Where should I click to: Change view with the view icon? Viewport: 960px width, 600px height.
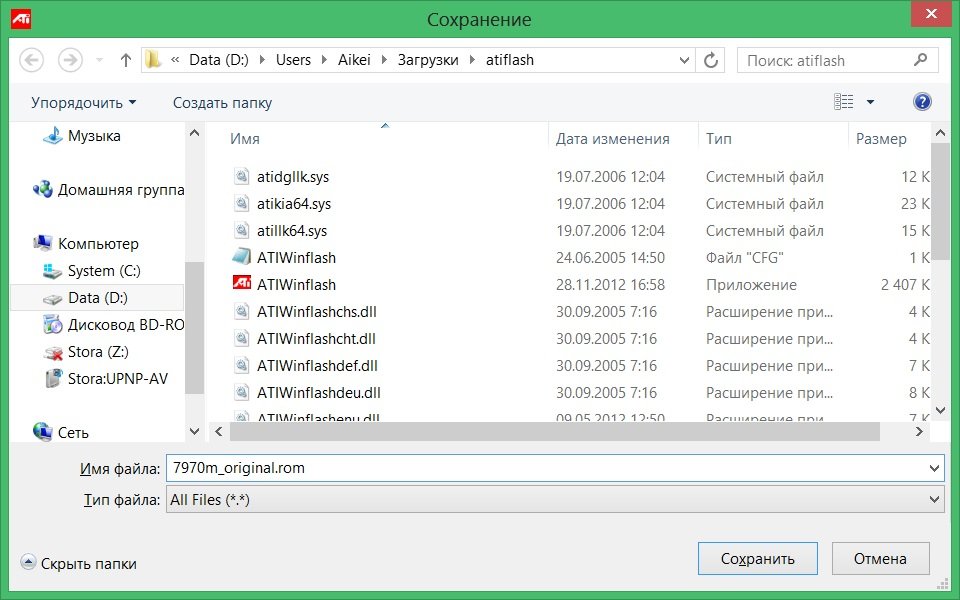point(844,102)
